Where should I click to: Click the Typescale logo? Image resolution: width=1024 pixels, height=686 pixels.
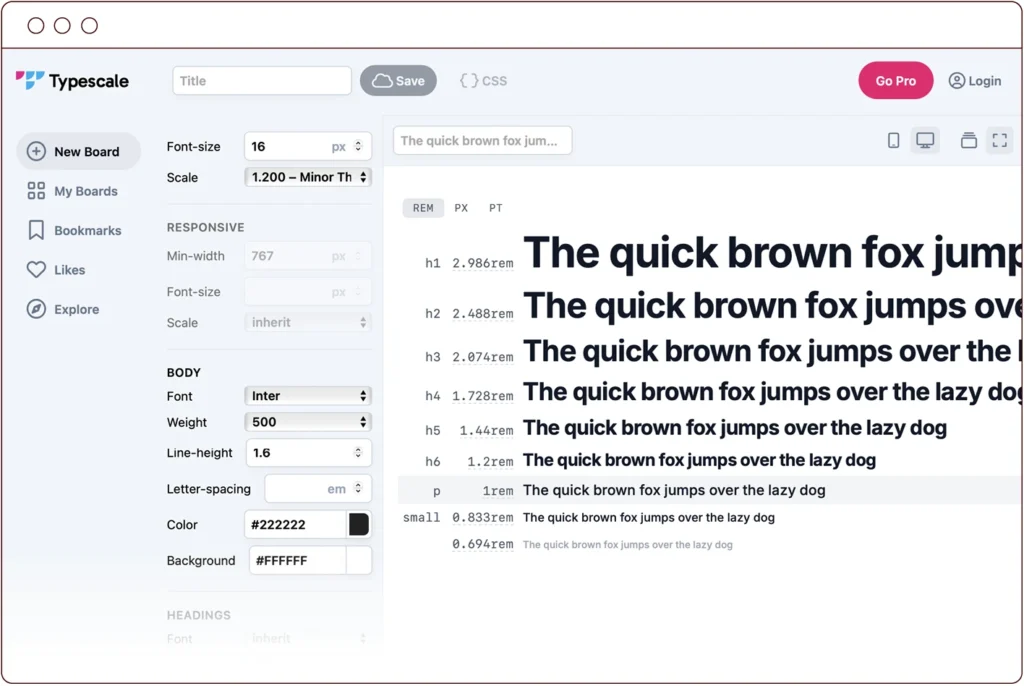72,81
